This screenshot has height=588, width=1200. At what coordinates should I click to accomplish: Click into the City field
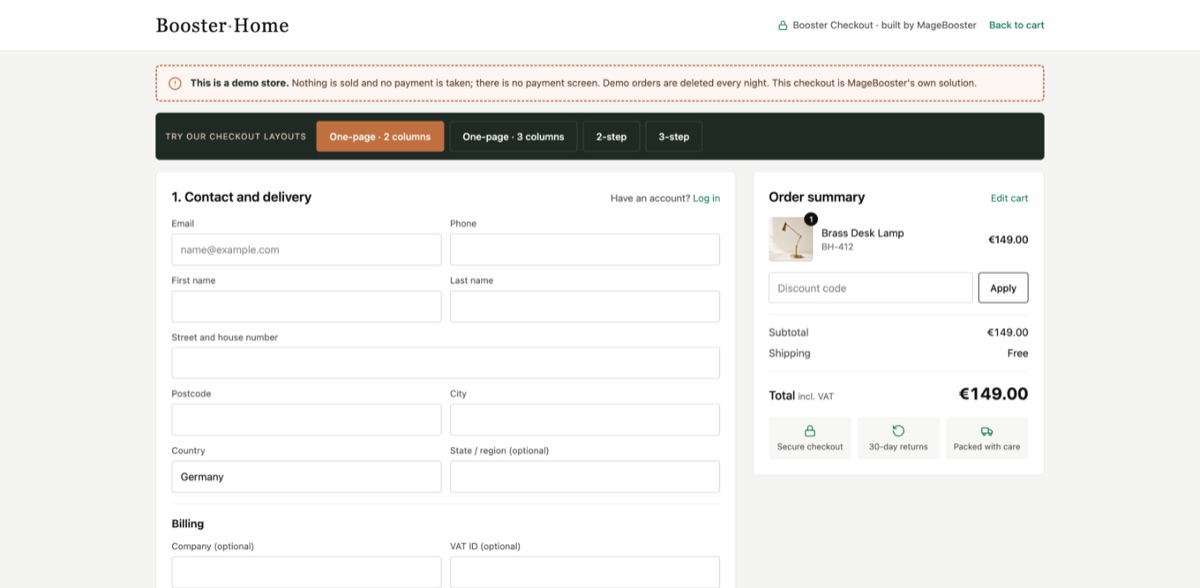click(x=585, y=420)
